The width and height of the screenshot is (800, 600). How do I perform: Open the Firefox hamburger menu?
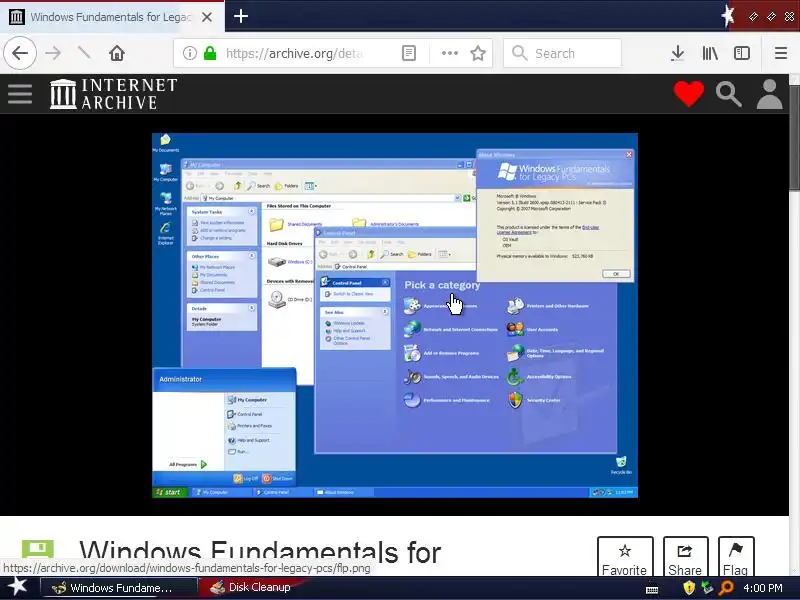pos(781,53)
